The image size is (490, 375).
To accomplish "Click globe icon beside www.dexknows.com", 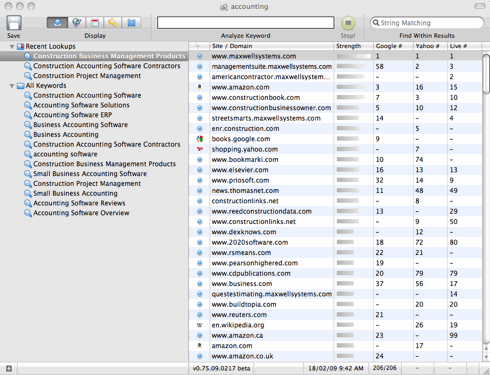I will (199, 232).
